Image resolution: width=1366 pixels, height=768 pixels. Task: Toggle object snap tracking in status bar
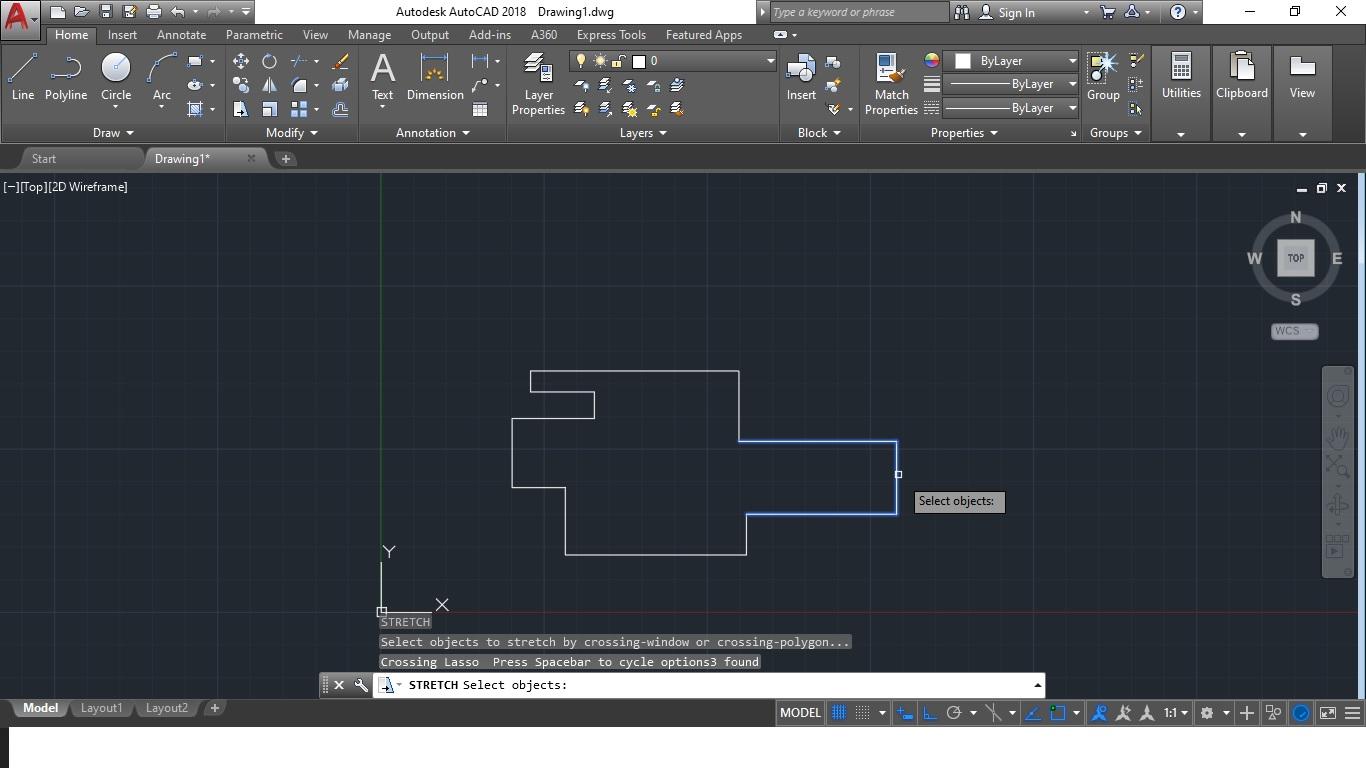point(1033,713)
